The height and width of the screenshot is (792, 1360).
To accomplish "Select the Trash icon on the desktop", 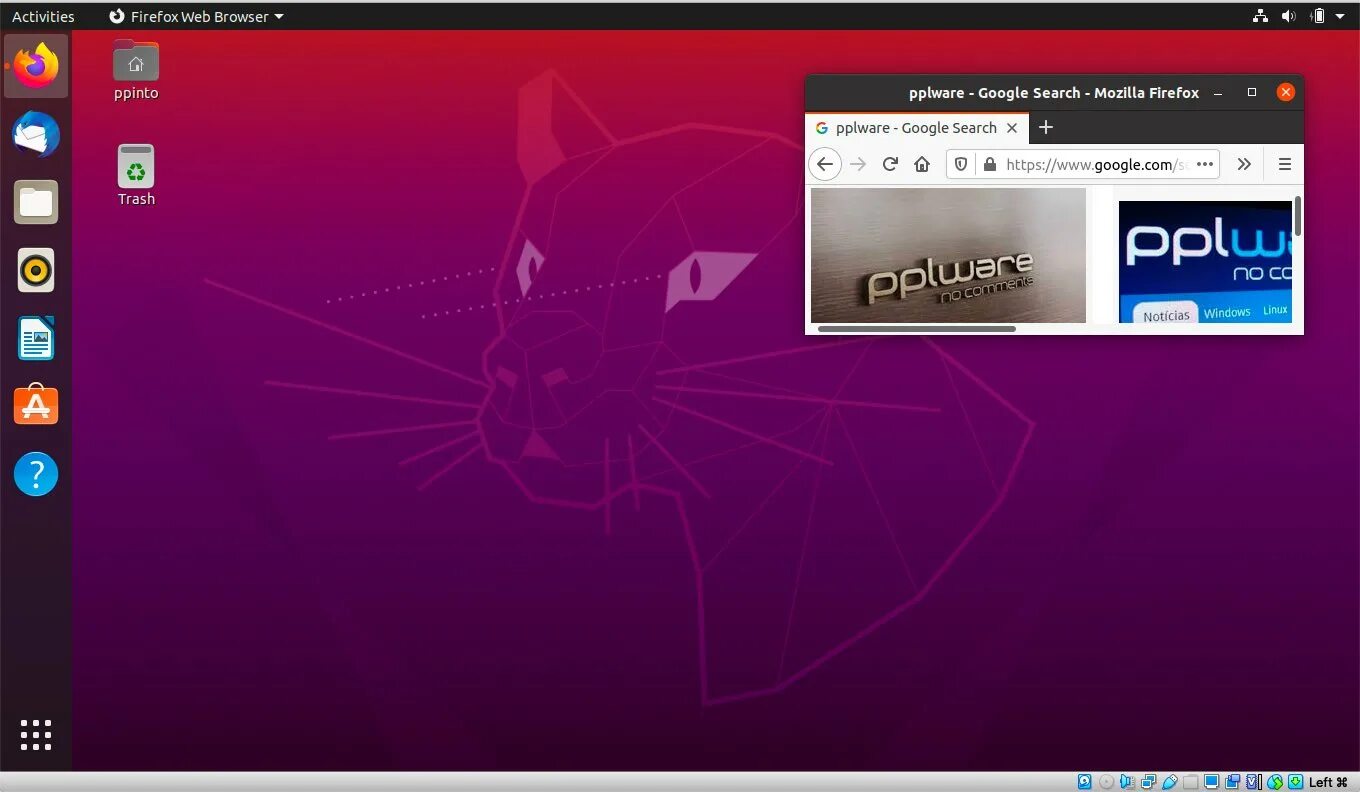I will 136,176.
